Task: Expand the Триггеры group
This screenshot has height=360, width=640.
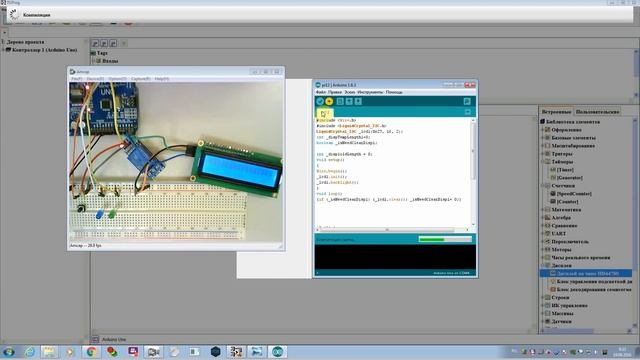Action: point(543,154)
